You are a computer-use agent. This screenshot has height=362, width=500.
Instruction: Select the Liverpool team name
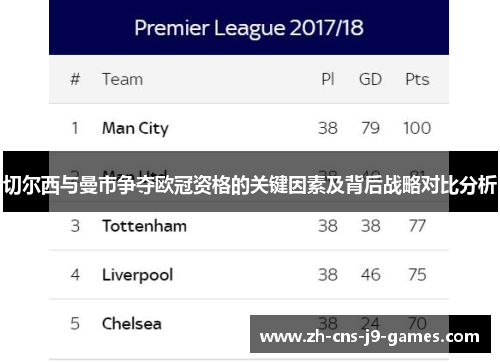tap(137, 275)
